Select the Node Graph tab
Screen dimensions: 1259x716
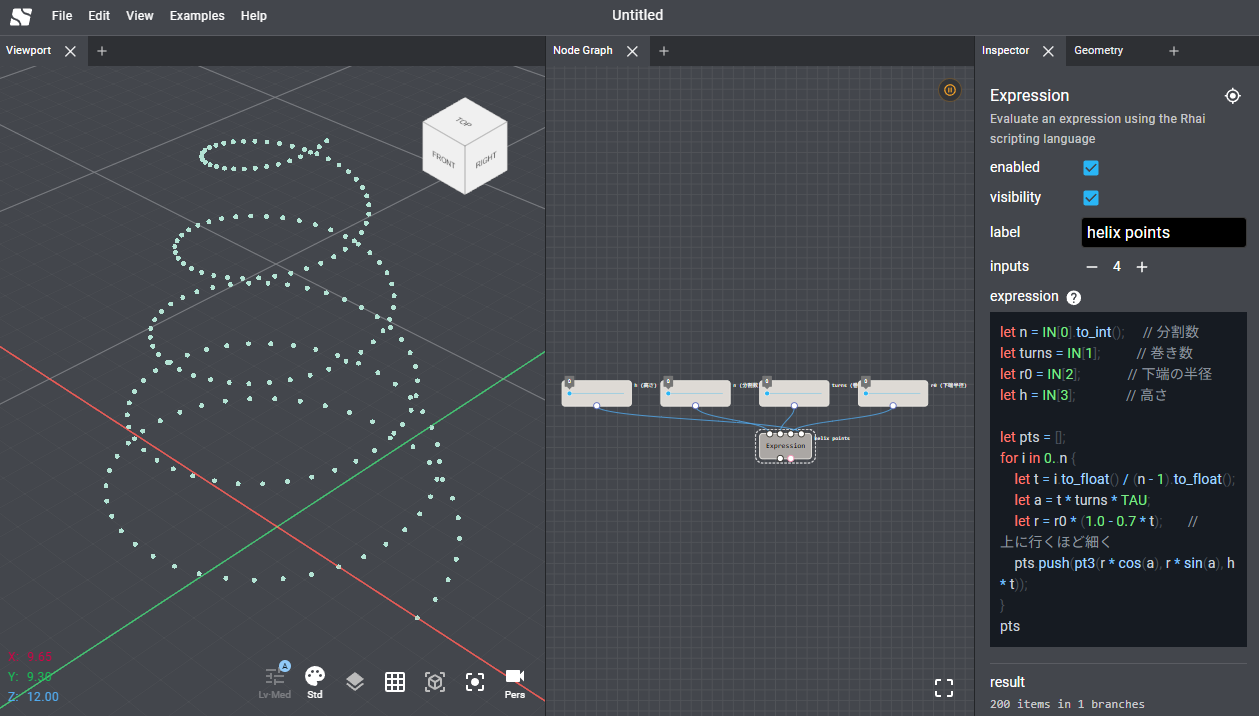coord(583,51)
